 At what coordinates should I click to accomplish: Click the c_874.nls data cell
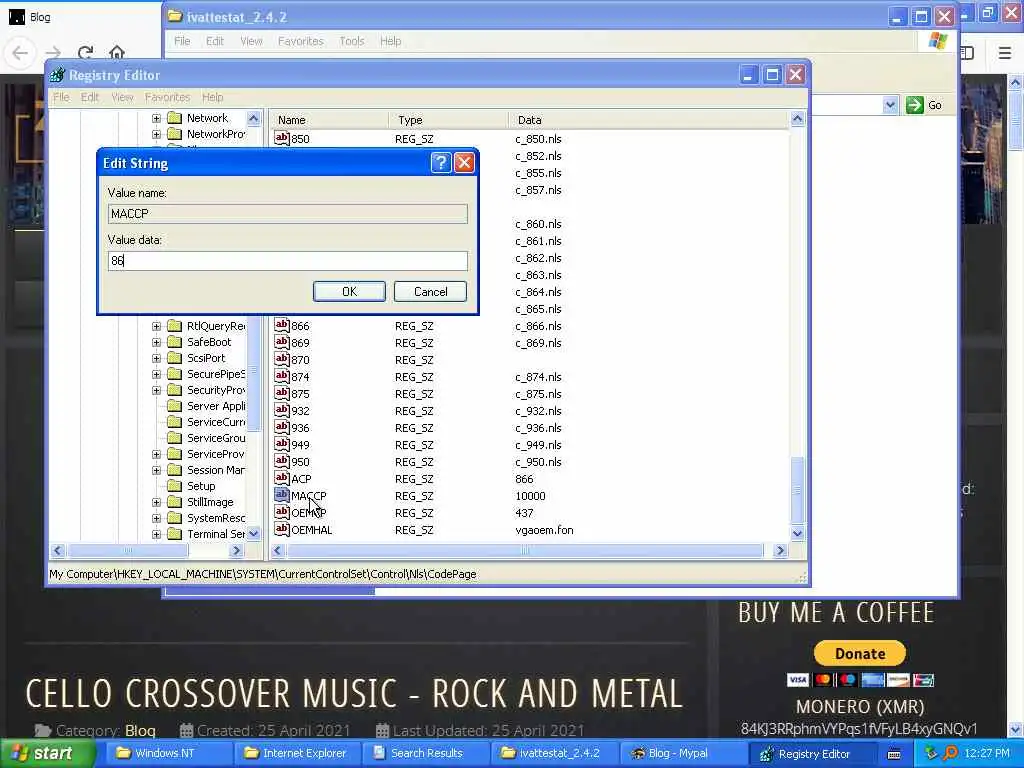[538, 377]
